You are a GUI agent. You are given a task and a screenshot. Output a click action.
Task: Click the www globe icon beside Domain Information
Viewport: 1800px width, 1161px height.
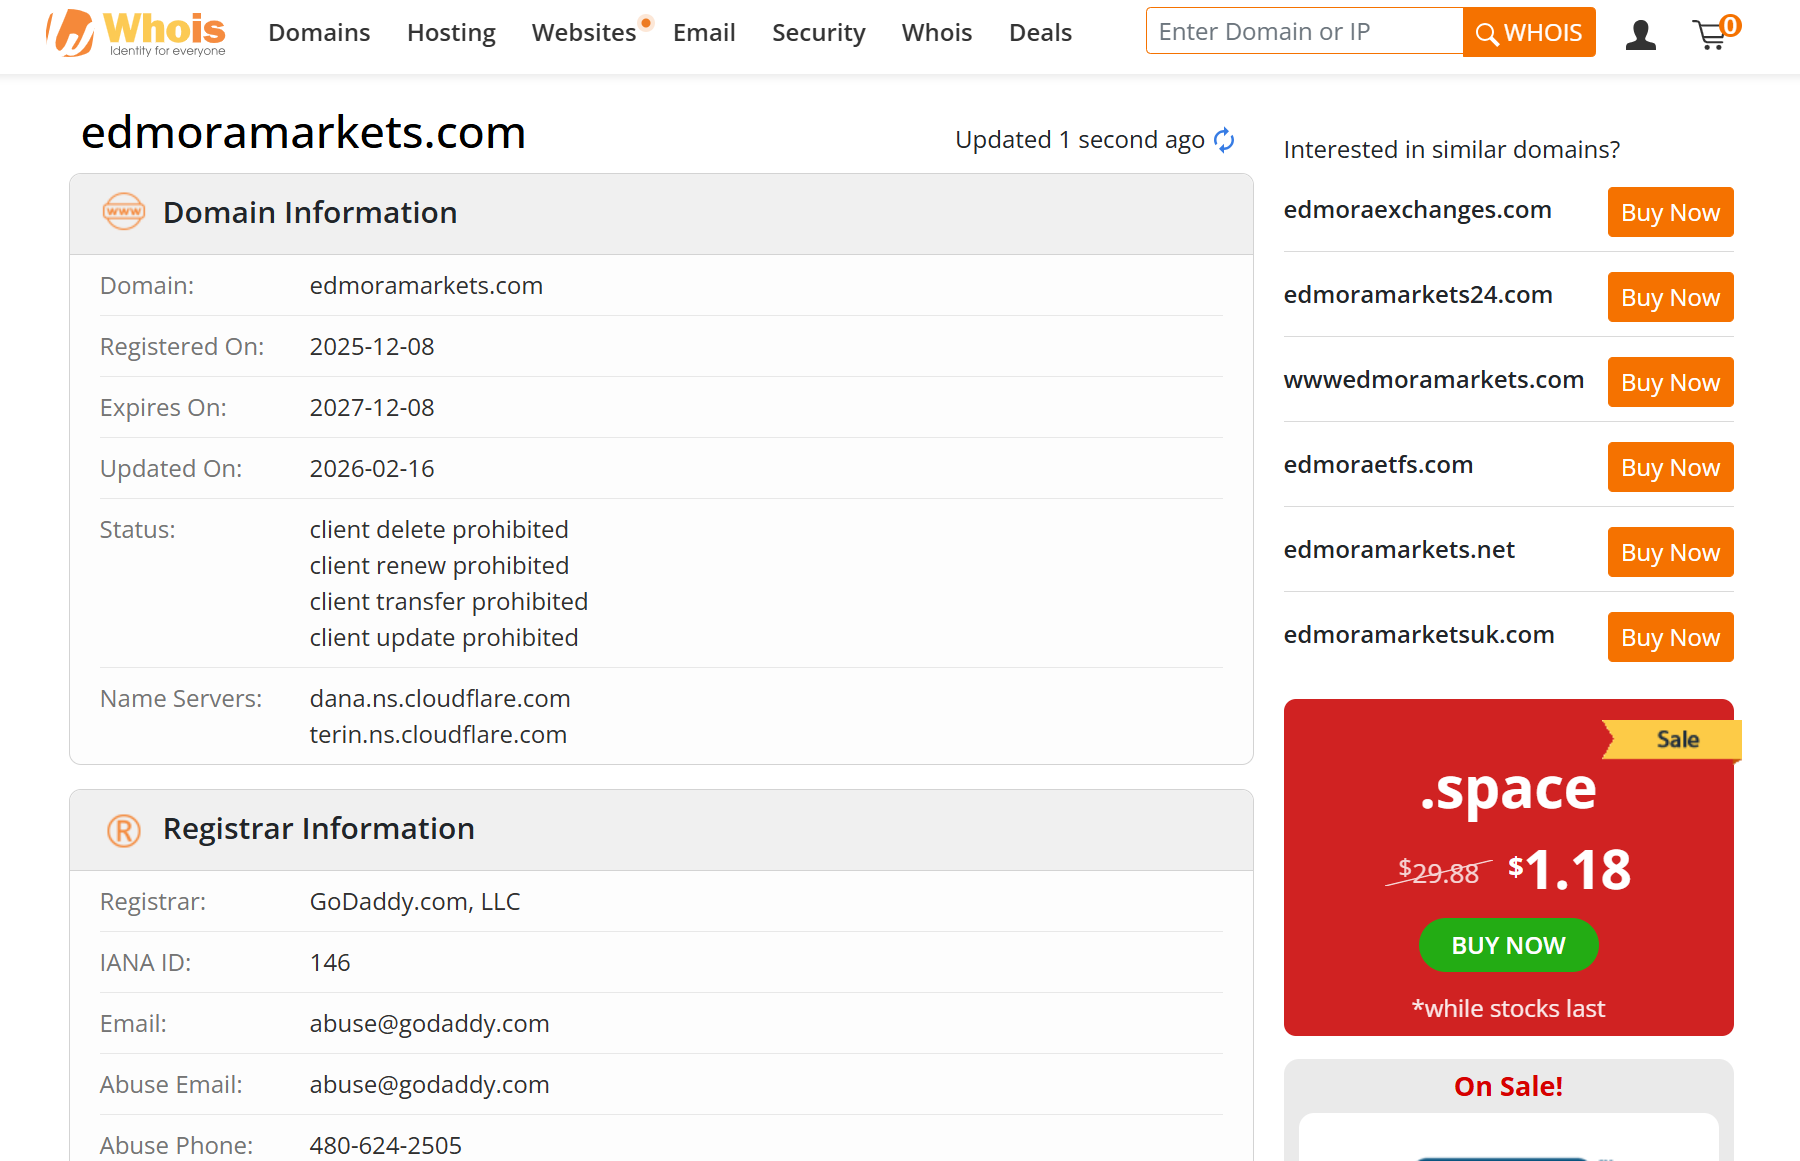tap(124, 212)
